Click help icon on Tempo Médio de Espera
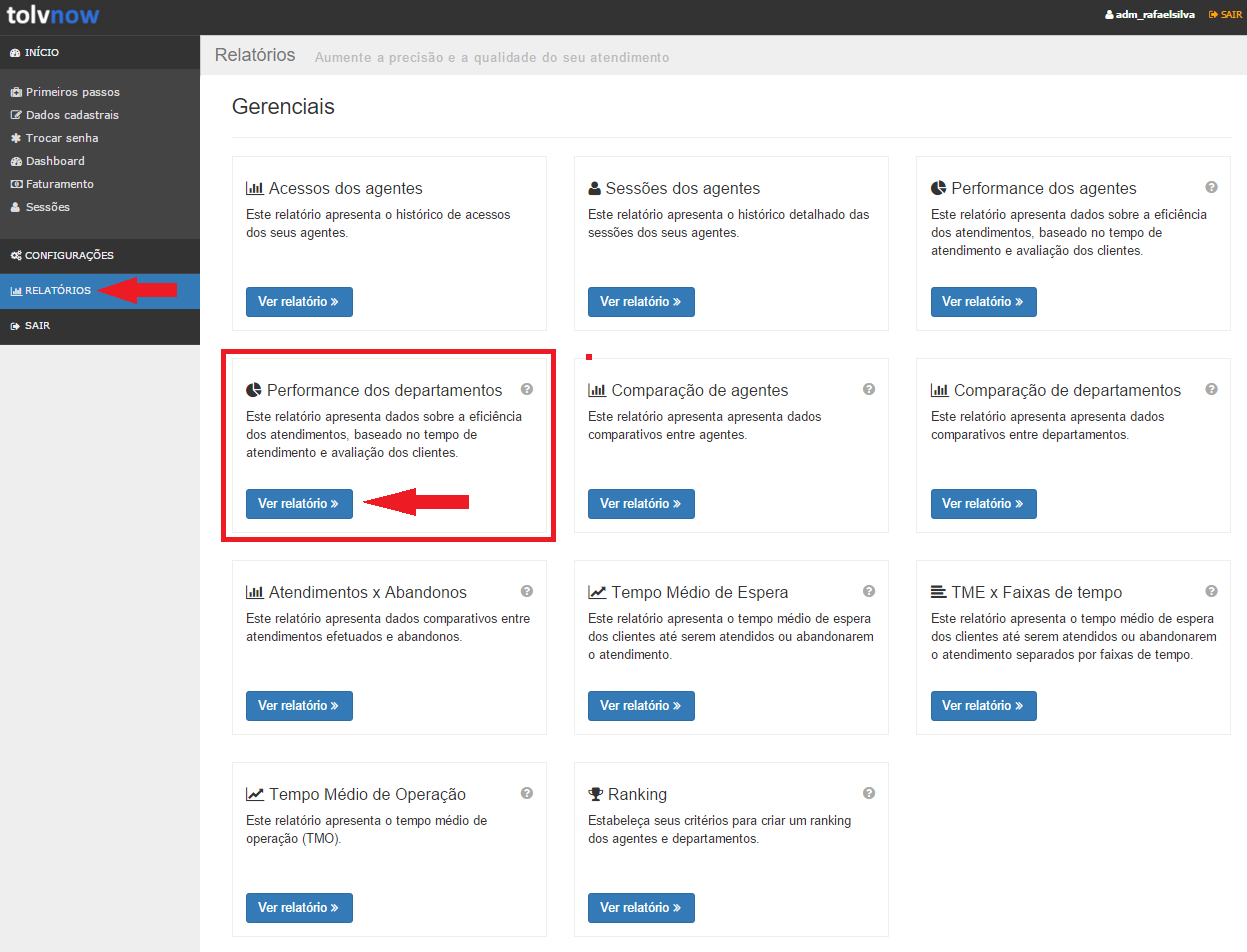 point(869,591)
